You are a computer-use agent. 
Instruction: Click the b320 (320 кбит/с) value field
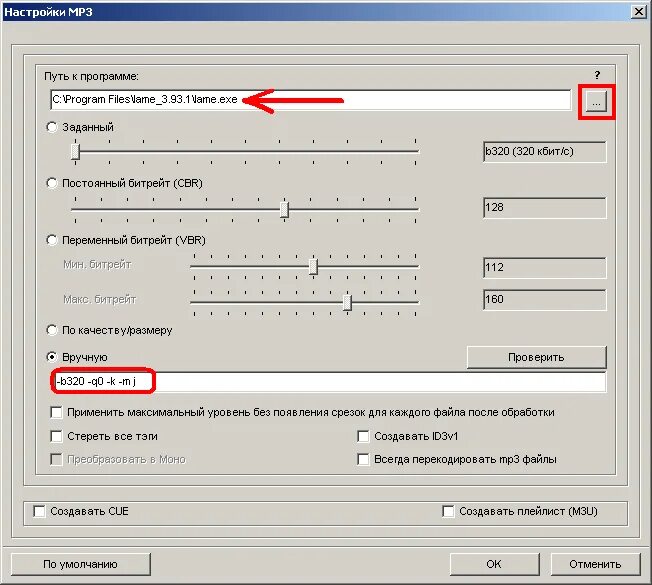[545, 151]
